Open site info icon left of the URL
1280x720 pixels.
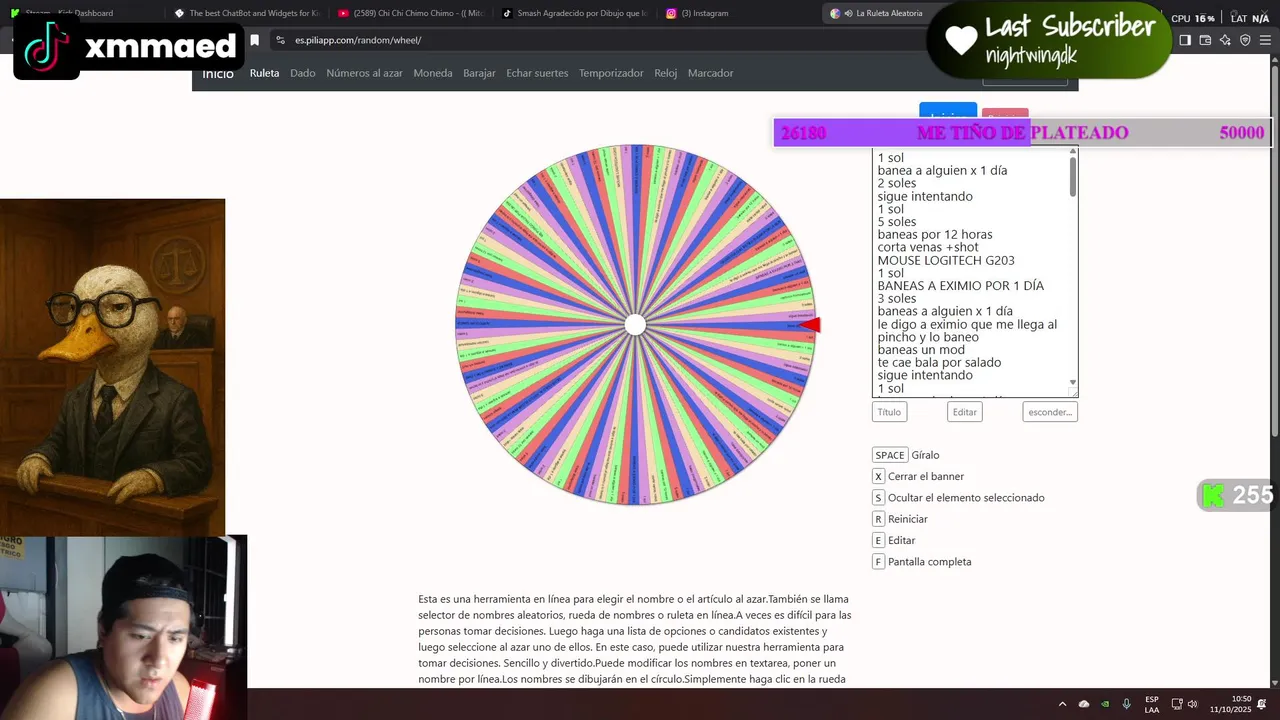[x=280, y=40]
